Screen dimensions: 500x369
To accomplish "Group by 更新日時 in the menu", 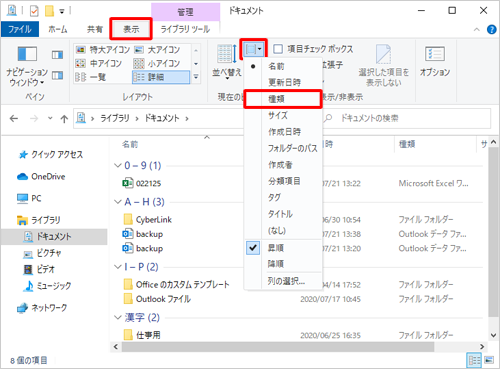I will [x=283, y=82].
